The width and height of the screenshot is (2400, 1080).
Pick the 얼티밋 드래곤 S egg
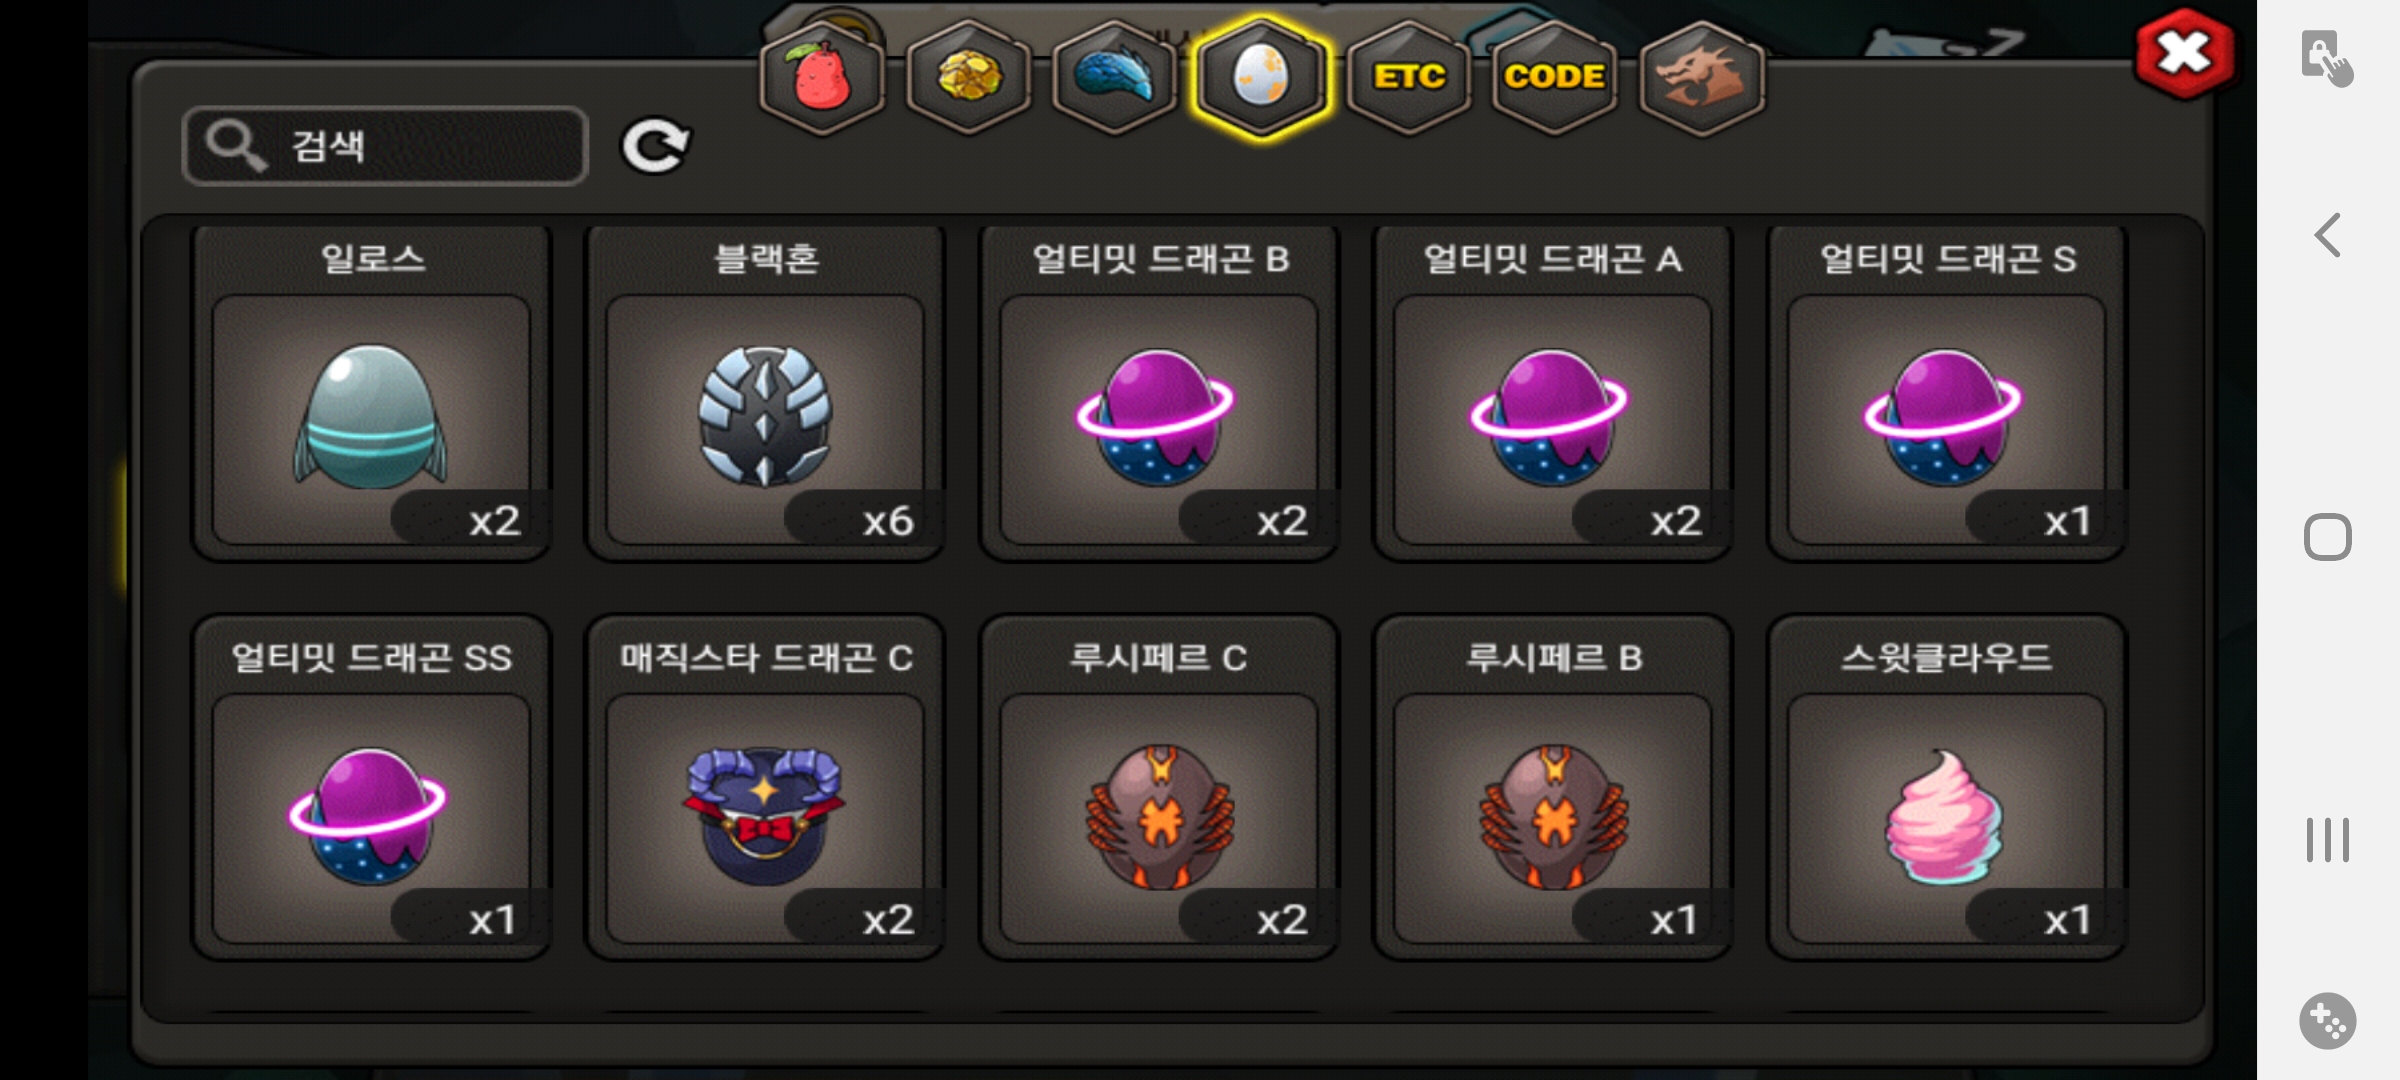coord(1947,393)
